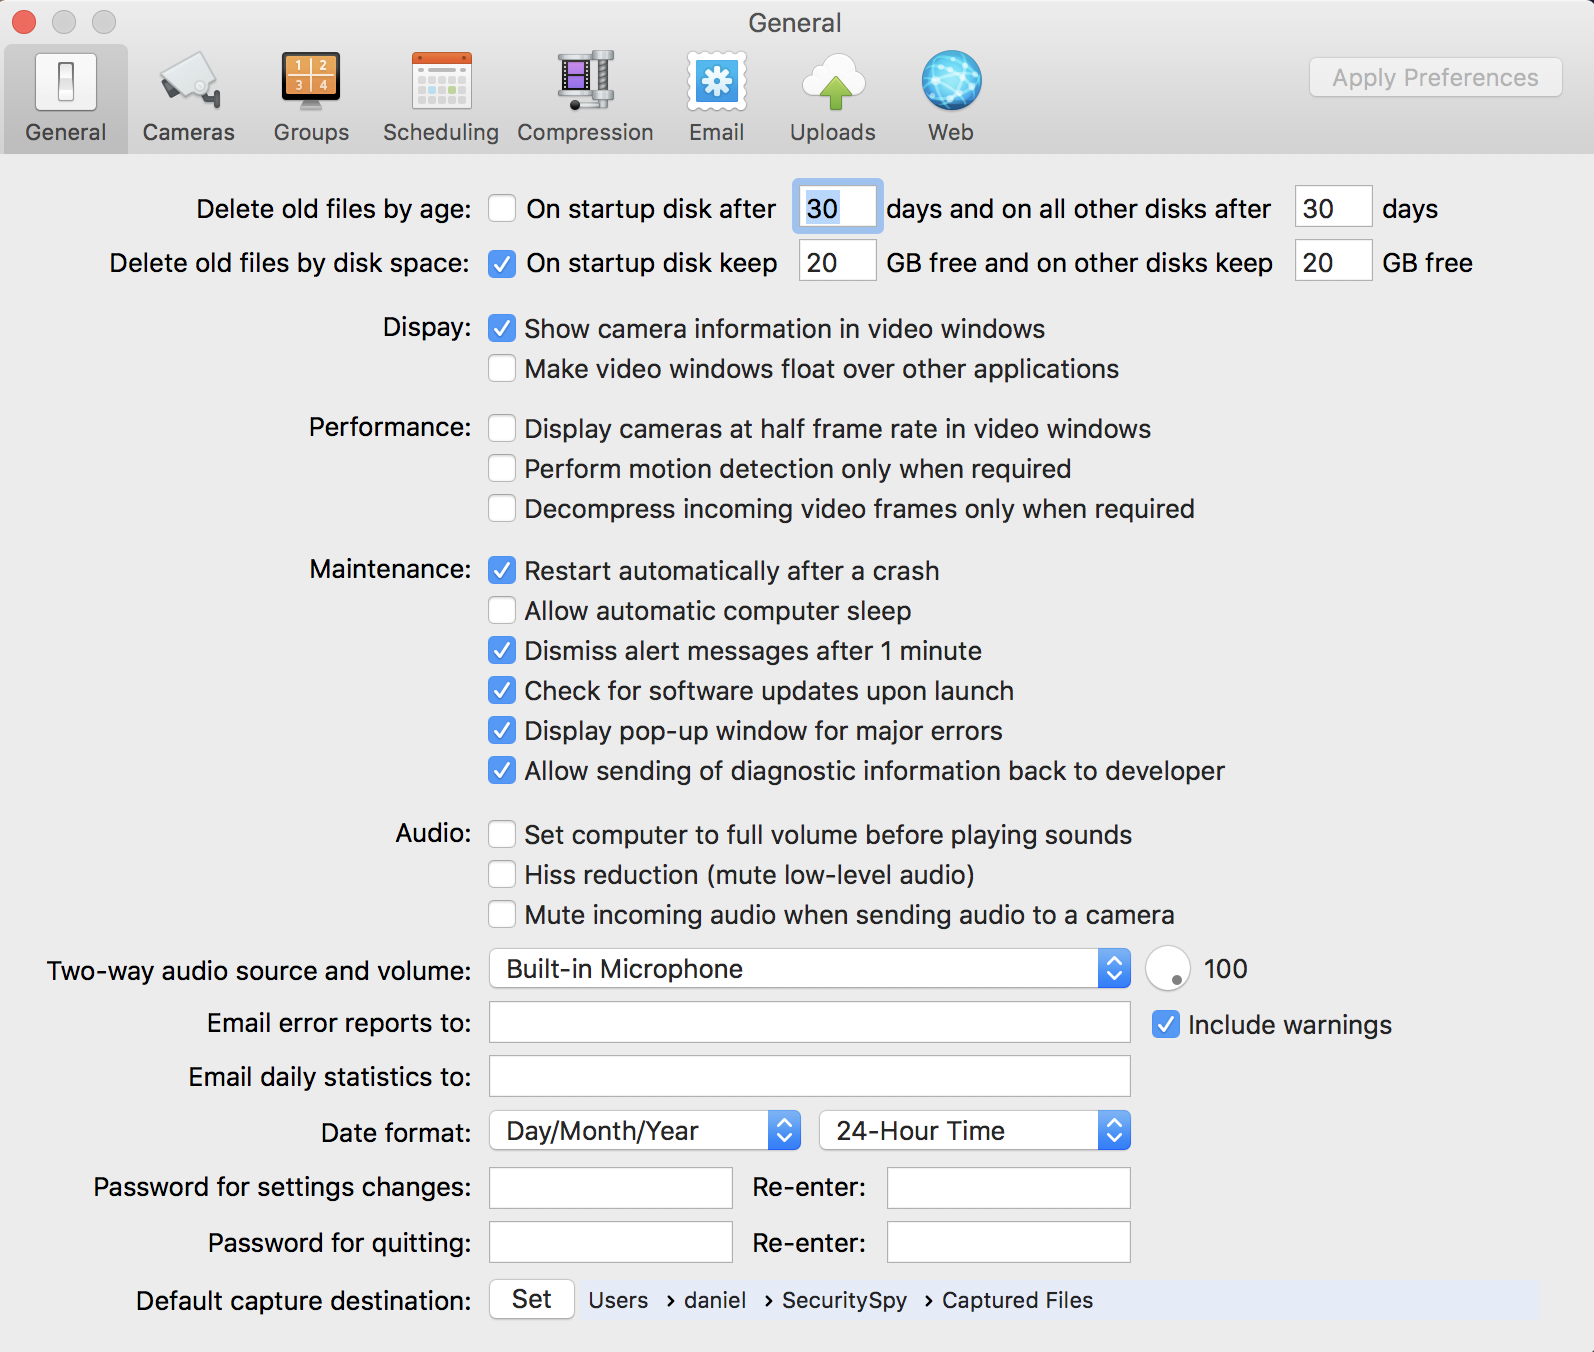Image resolution: width=1594 pixels, height=1352 pixels.
Task: Open the Groups preferences icon
Action: point(311,82)
